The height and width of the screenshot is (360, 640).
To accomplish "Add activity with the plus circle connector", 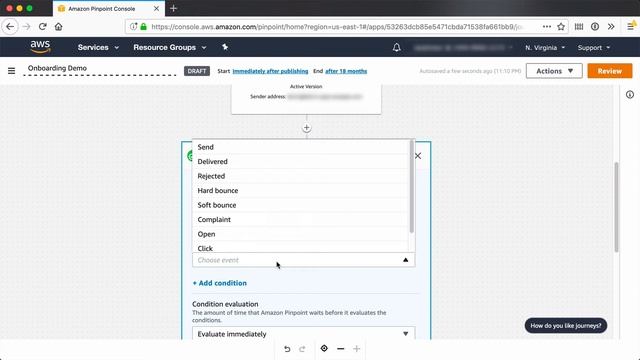I will (307, 128).
